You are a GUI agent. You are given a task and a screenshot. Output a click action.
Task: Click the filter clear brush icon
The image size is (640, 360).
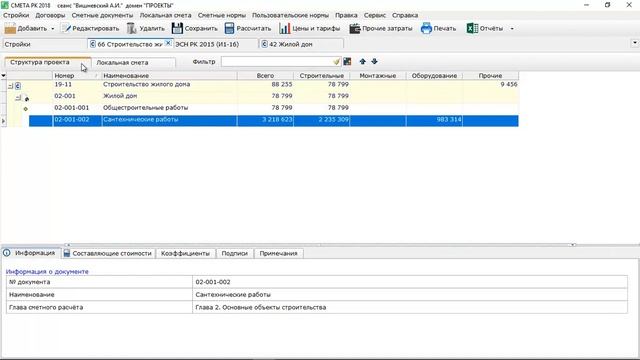tap(336, 62)
